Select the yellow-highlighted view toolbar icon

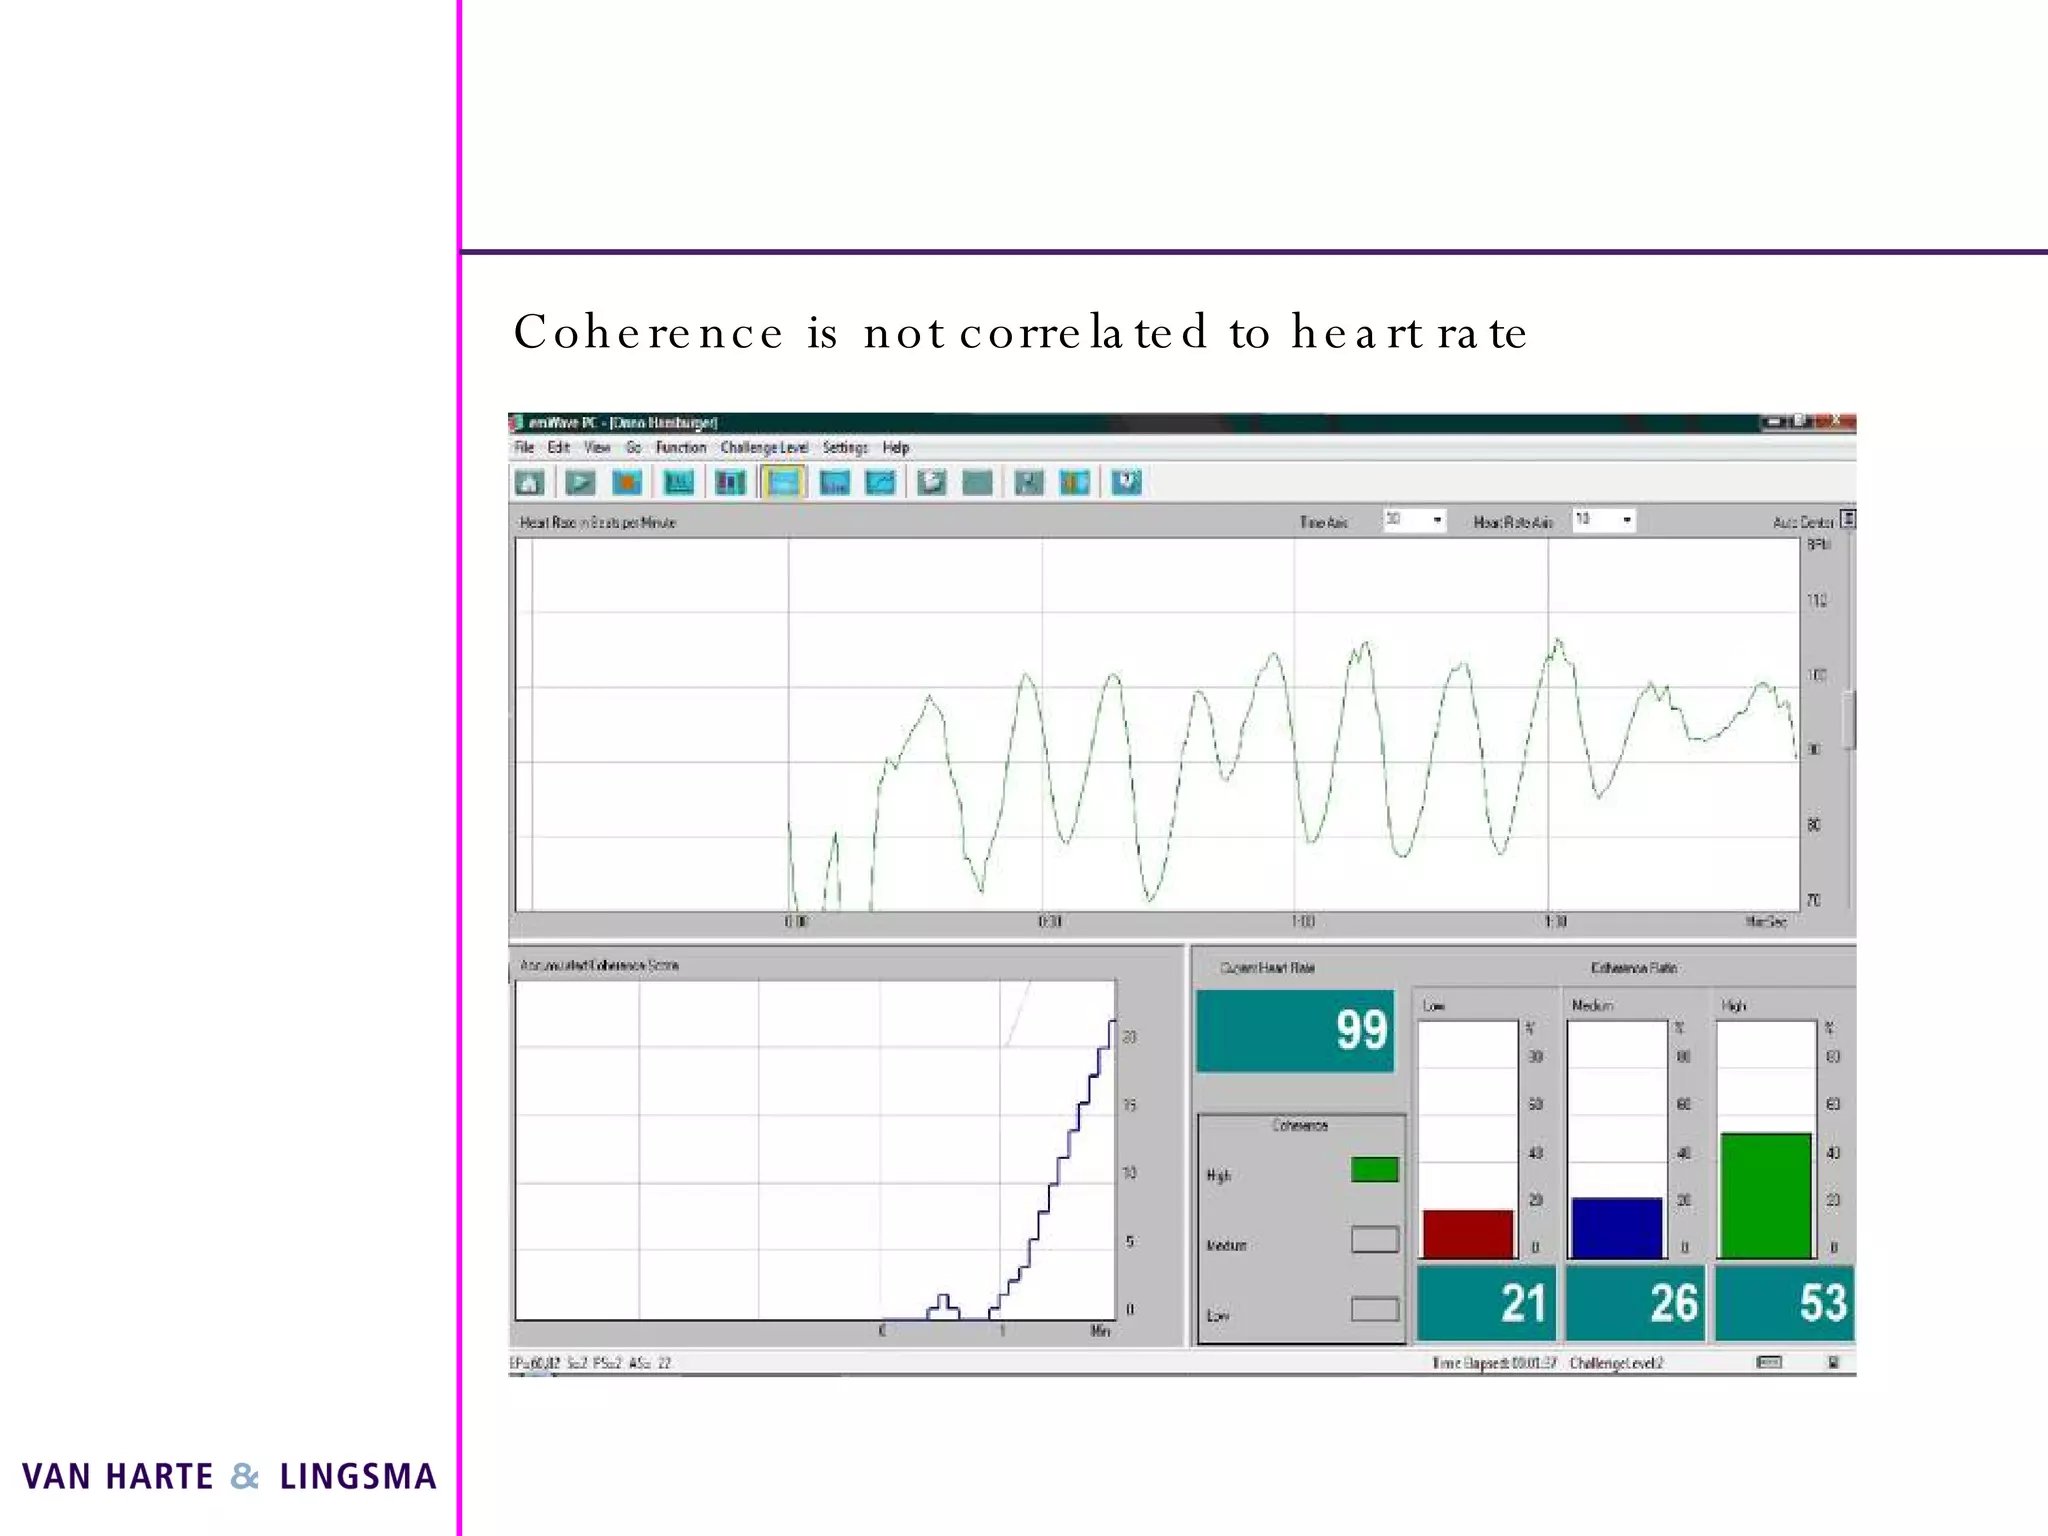[782, 483]
